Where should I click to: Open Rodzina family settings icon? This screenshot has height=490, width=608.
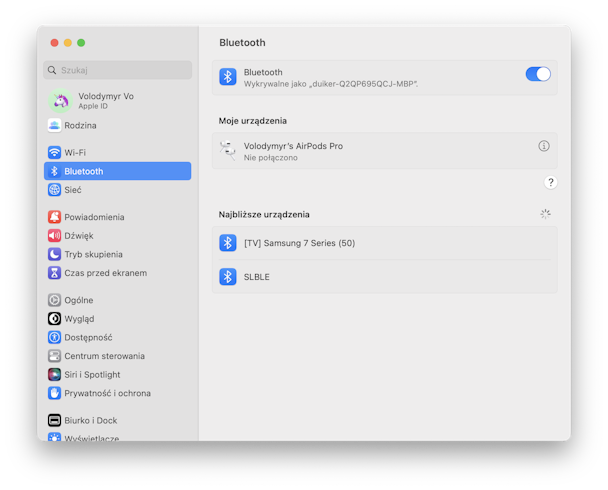(54, 126)
